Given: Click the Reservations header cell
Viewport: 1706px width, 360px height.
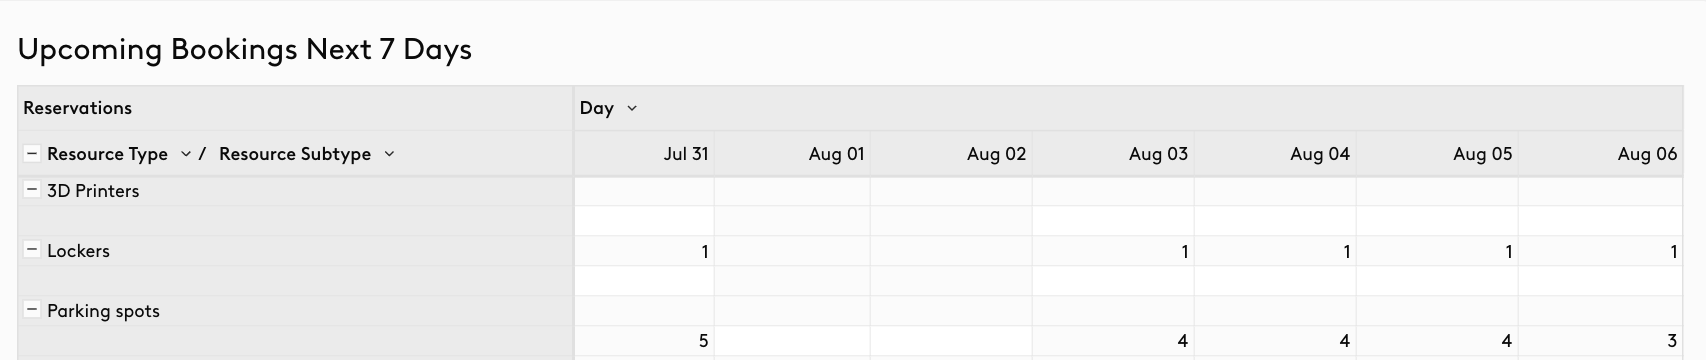Looking at the screenshot, I should click(x=296, y=108).
